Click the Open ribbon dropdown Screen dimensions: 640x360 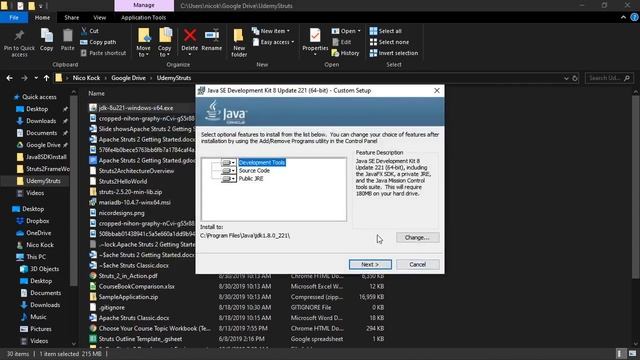[346, 31]
